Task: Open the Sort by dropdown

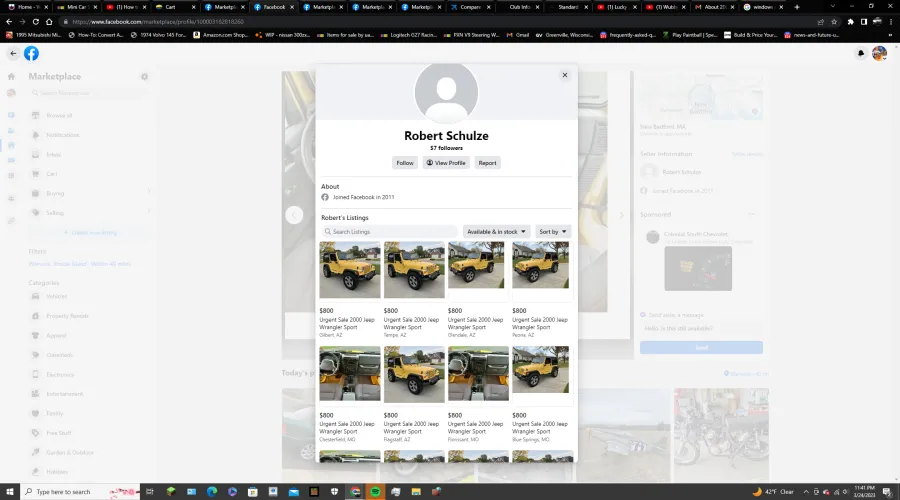Action: click(553, 232)
